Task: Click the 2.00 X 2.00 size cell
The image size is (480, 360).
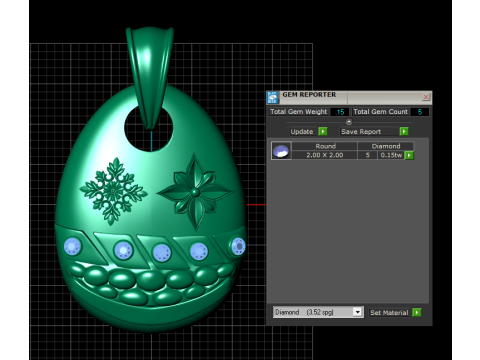Action: point(325,155)
